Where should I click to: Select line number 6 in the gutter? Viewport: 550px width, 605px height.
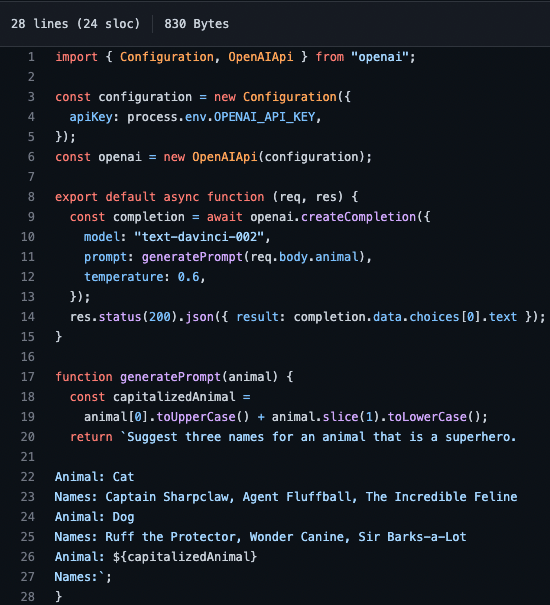pos(31,157)
